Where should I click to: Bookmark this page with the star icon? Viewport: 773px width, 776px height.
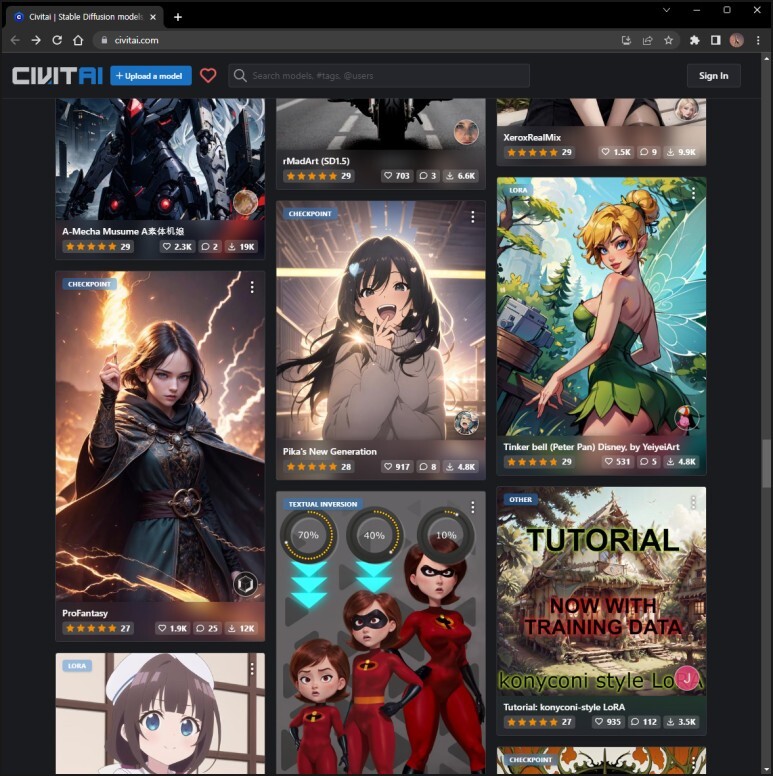click(668, 40)
